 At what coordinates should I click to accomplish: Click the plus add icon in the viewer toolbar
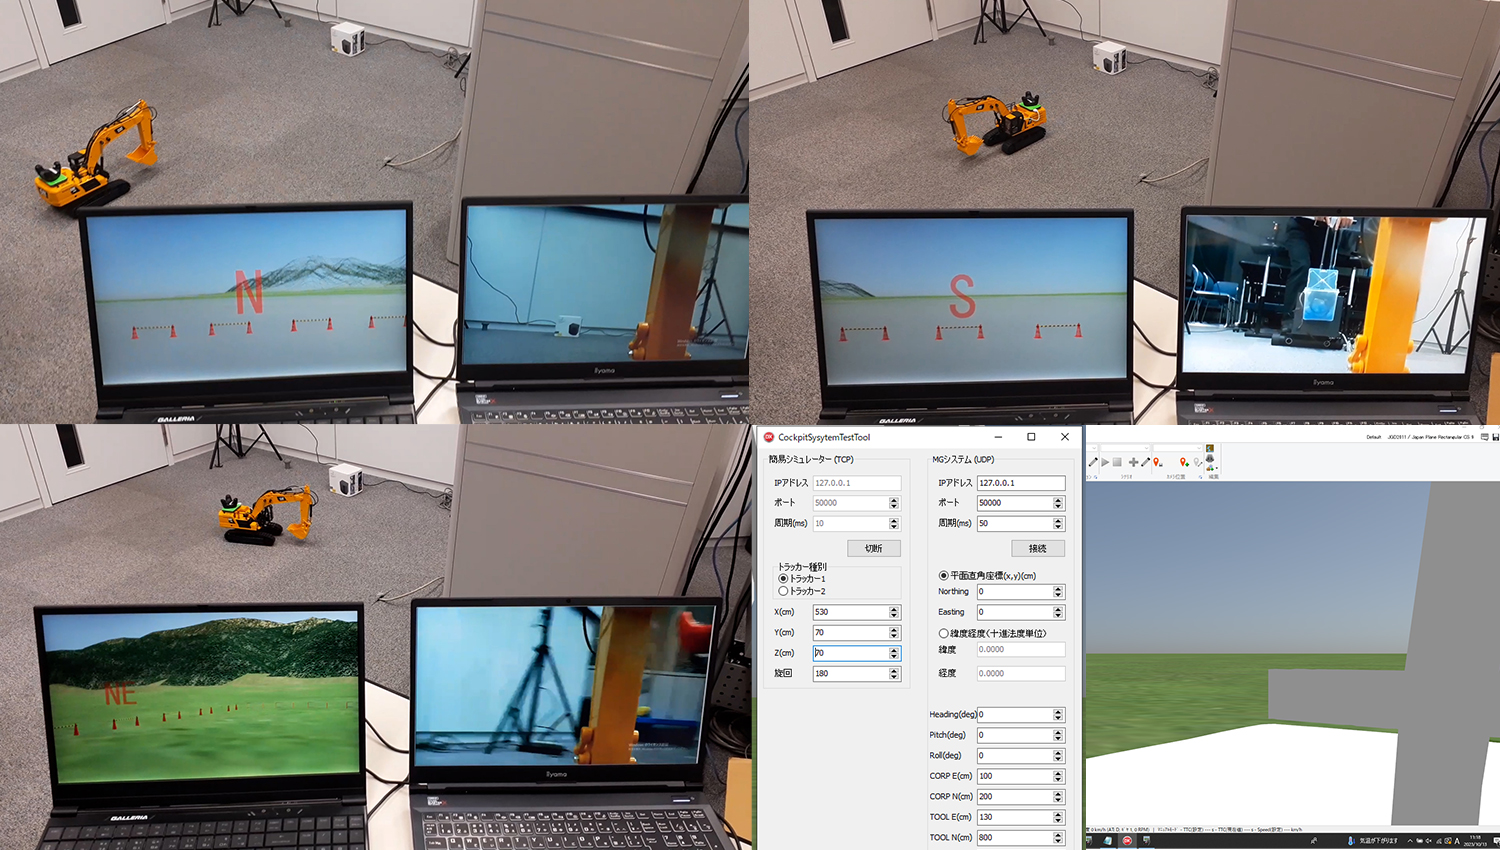pyautogui.click(x=1133, y=462)
